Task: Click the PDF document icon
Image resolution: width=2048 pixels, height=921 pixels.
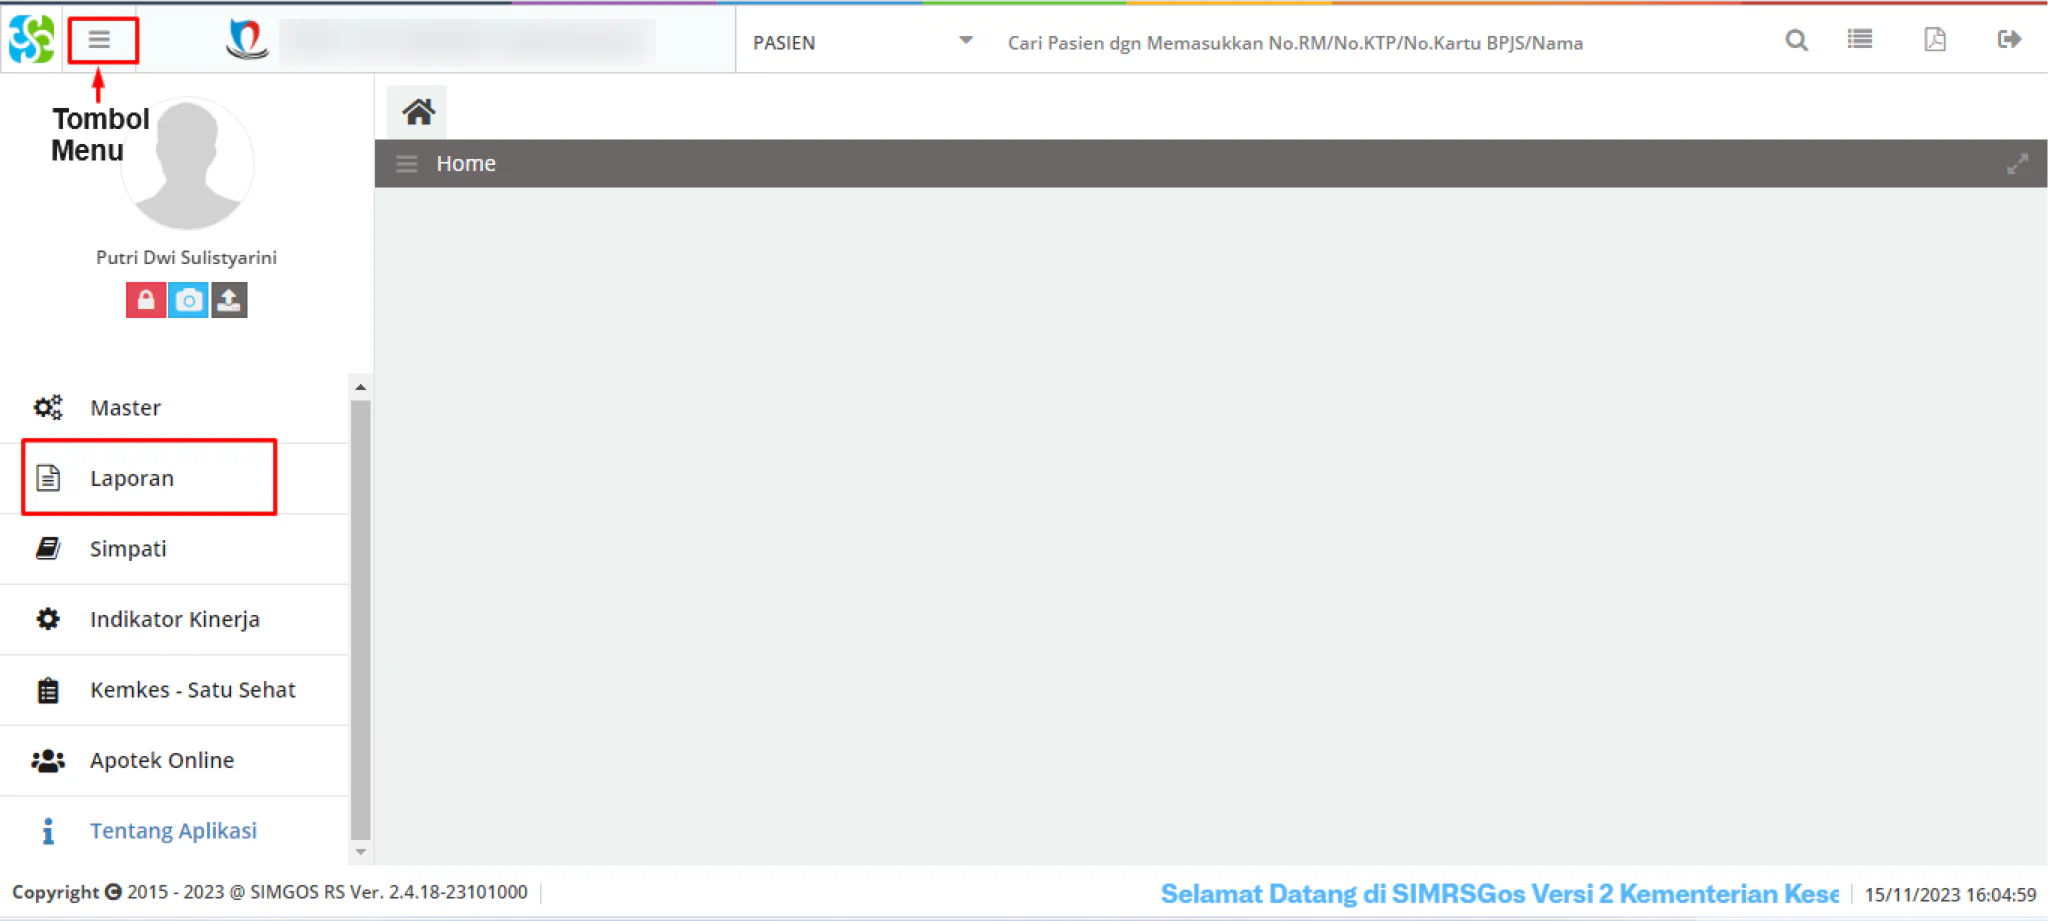Action: [1935, 39]
